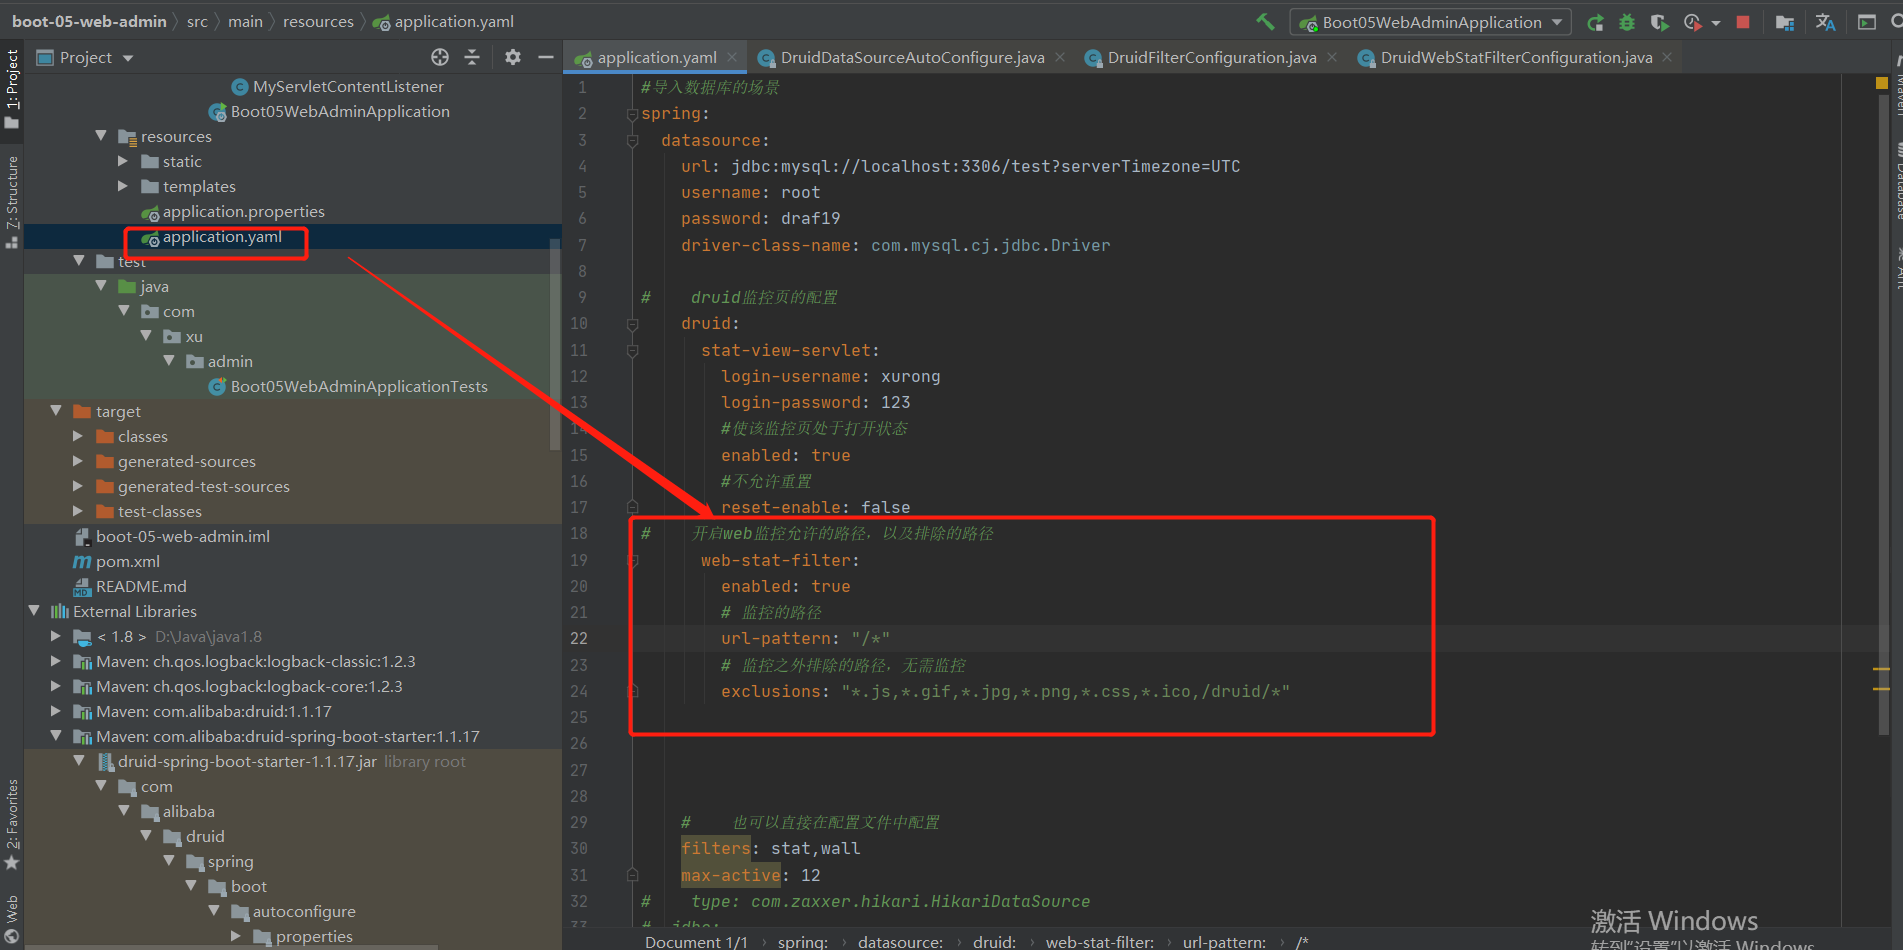Open the Project view selector dropdown

tap(86, 58)
